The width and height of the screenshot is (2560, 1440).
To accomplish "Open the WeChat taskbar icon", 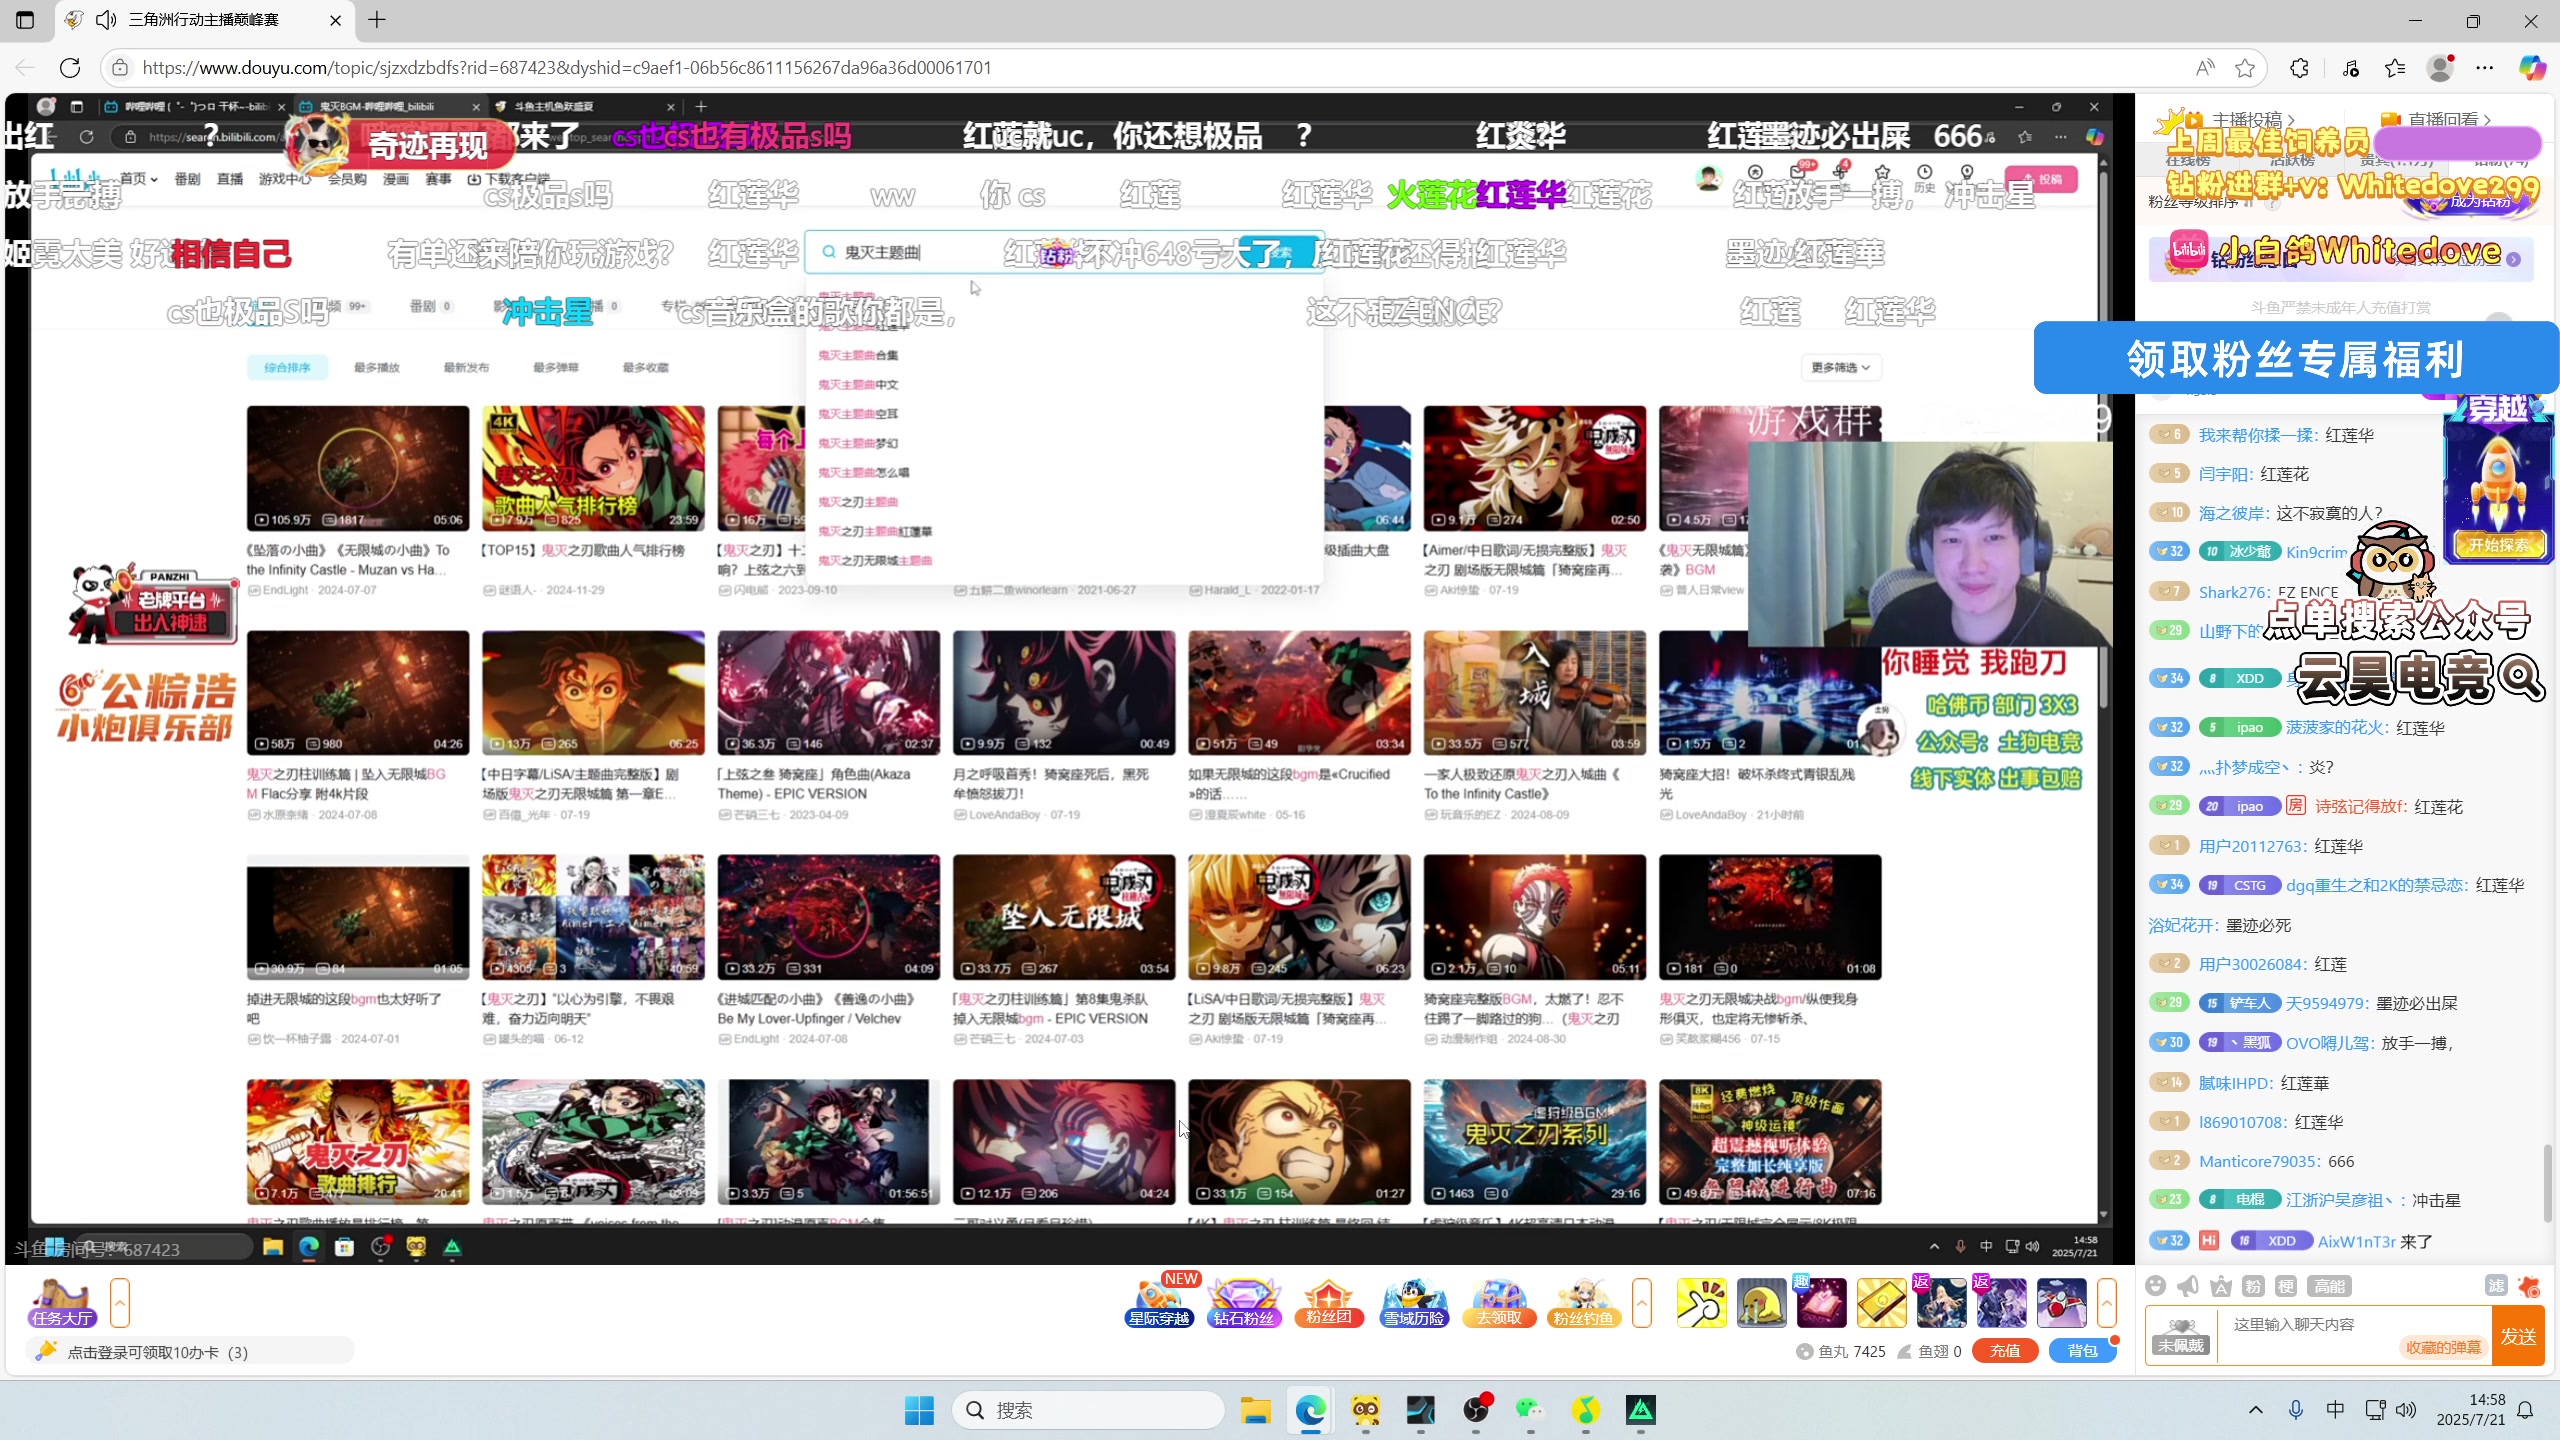I will coord(1529,1410).
